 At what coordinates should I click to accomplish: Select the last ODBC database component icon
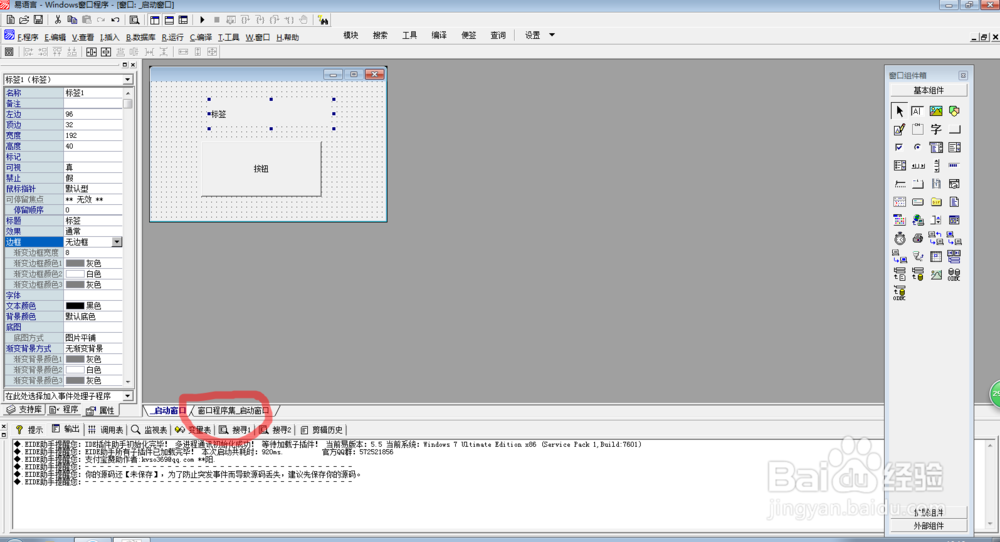coord(899,293)
